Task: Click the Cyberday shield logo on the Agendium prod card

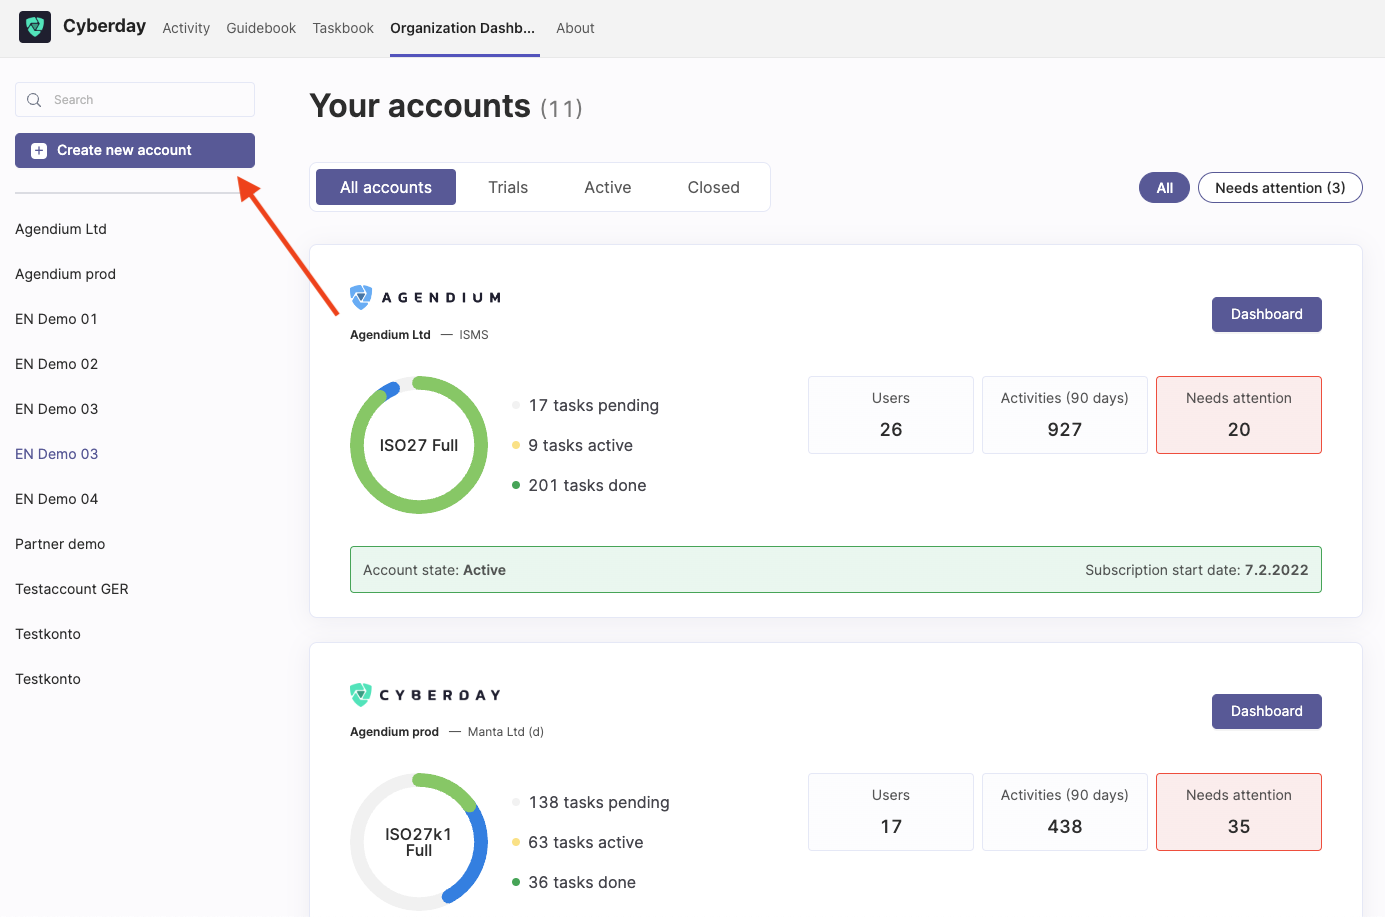Action: (361, 694)
